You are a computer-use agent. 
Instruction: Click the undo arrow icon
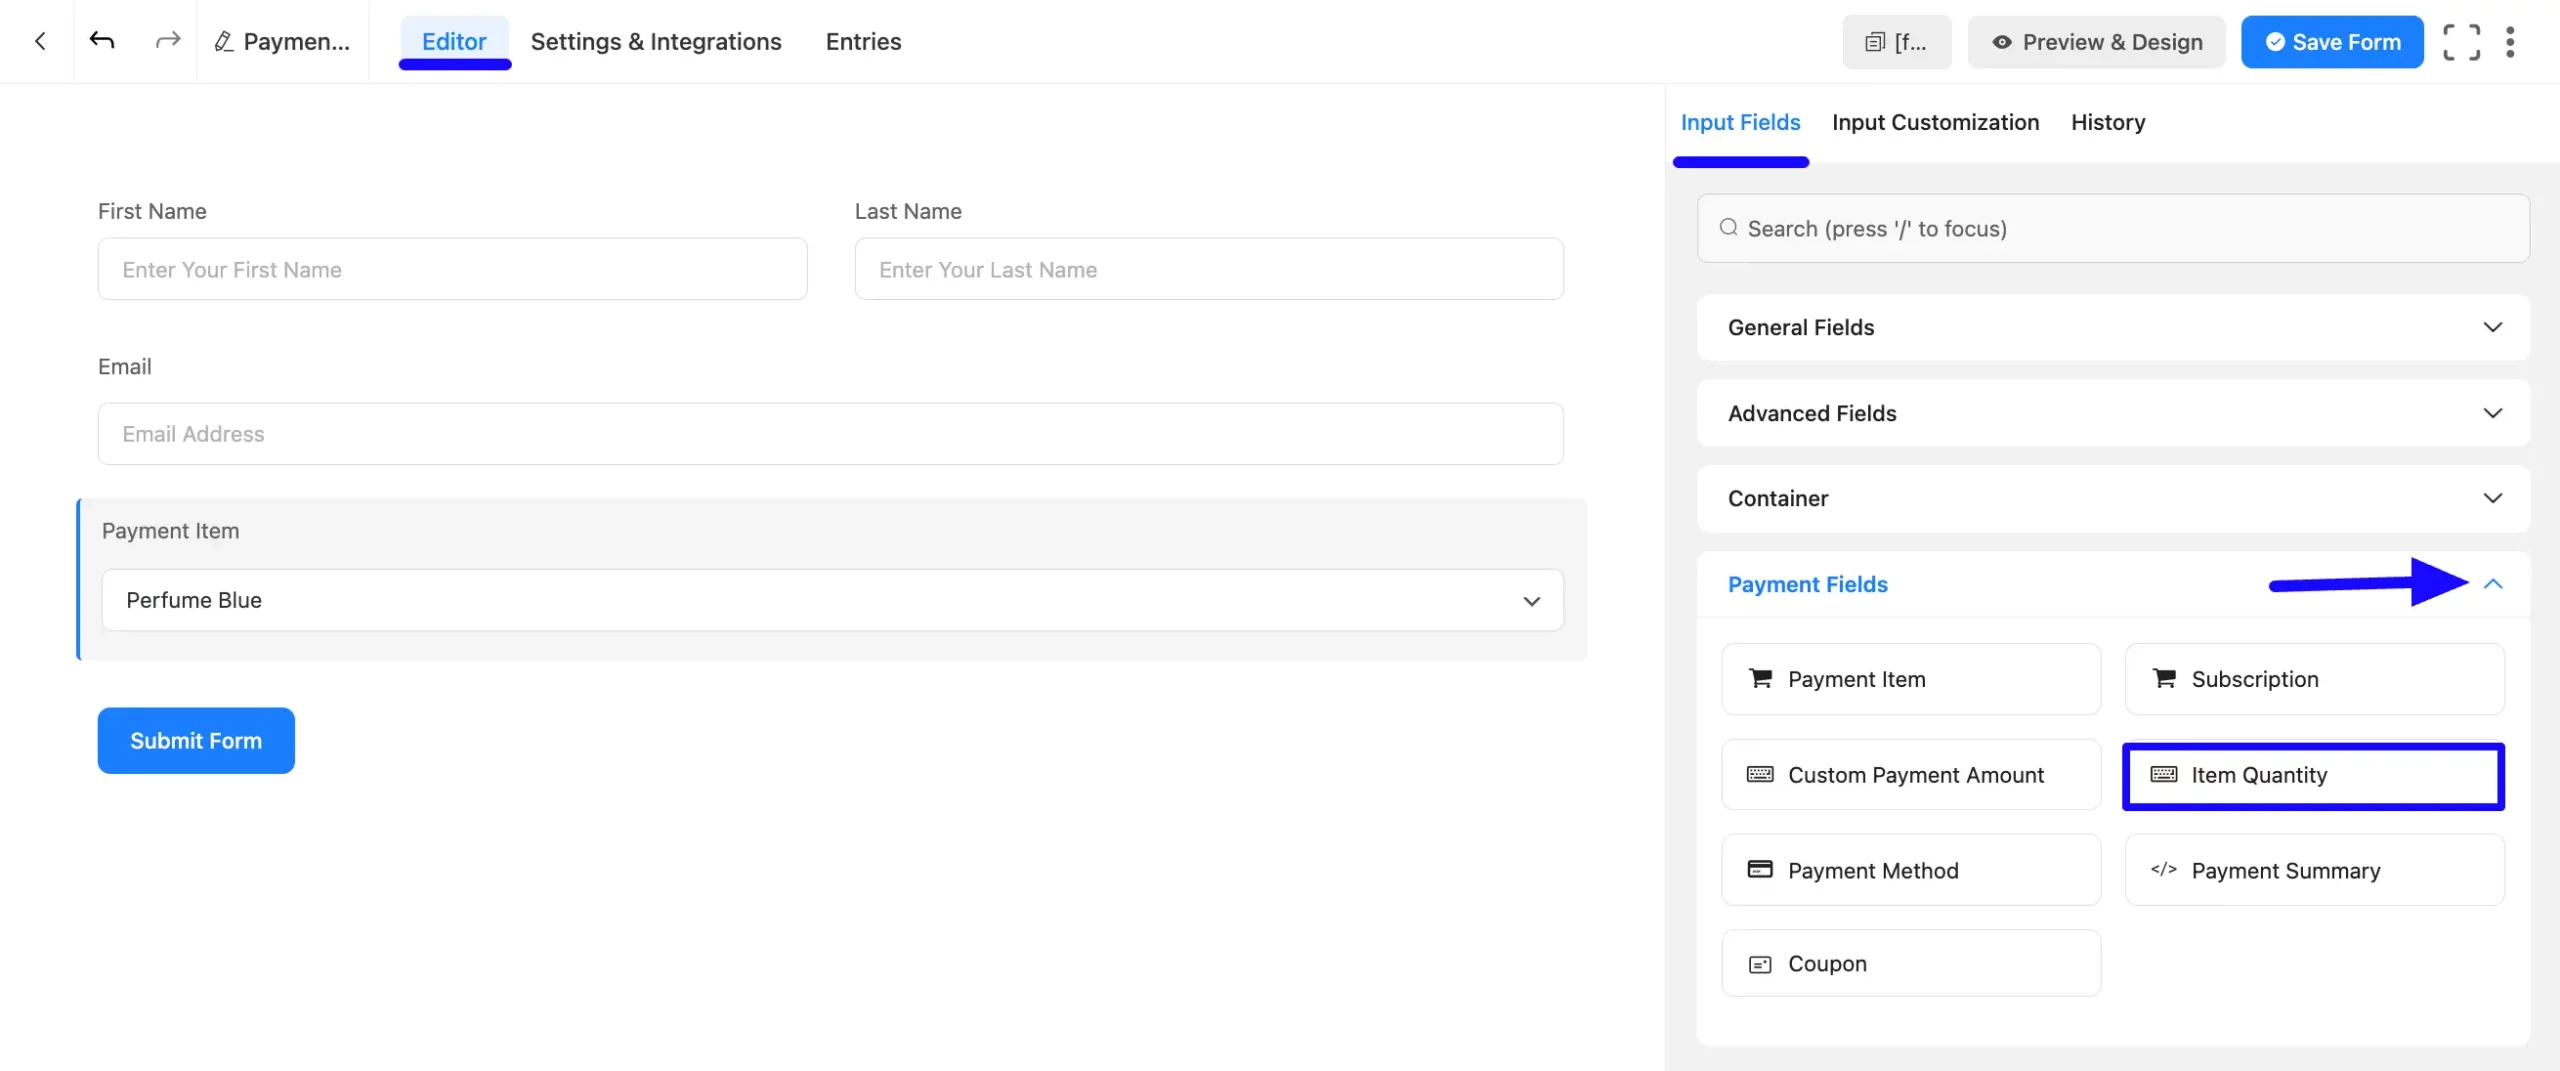102,41
